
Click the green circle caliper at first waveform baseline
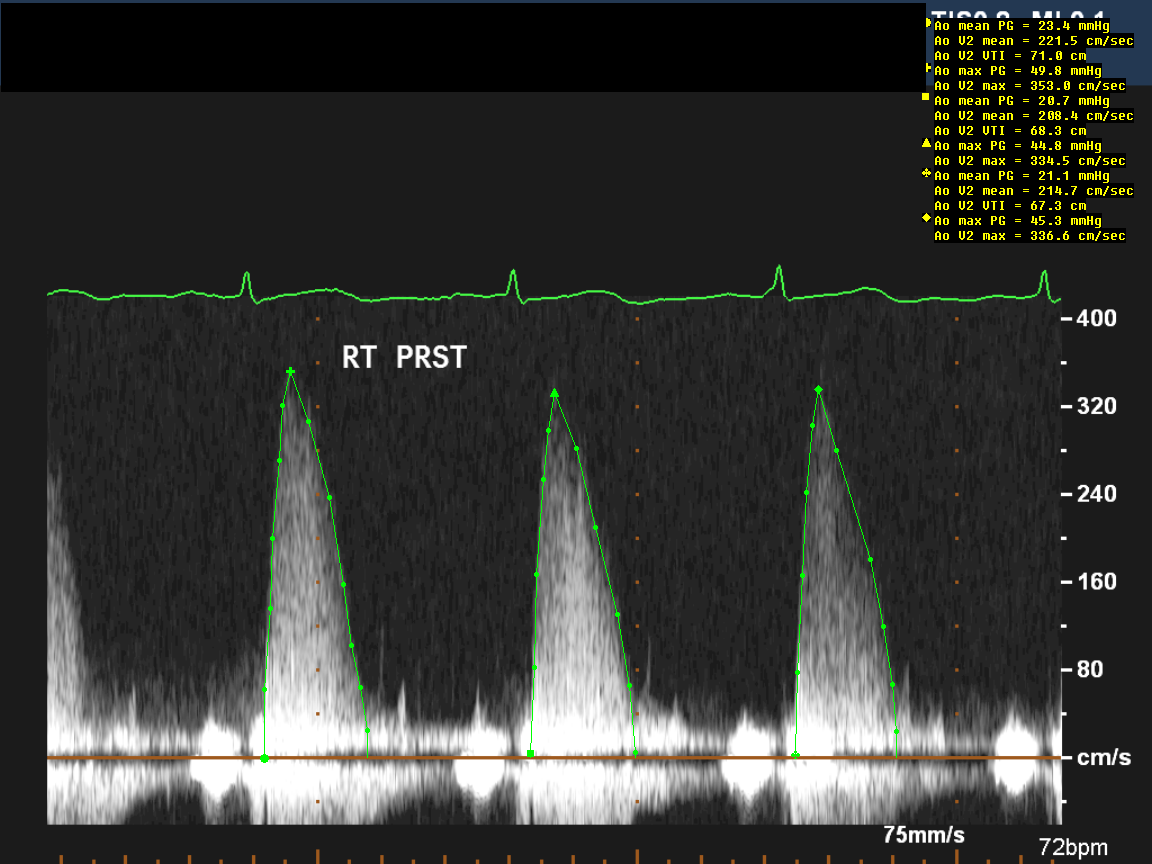(x=264, y=759)
